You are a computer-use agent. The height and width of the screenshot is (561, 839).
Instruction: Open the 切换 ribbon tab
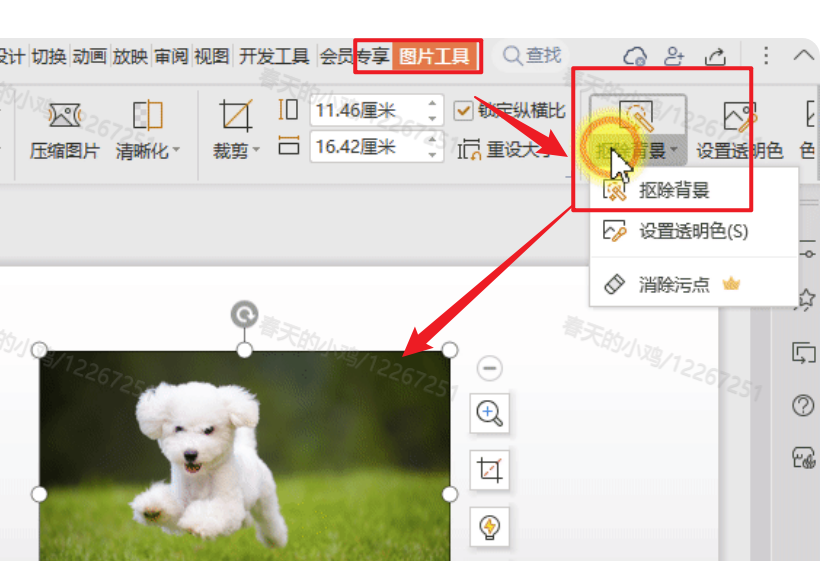click(49, 56)
